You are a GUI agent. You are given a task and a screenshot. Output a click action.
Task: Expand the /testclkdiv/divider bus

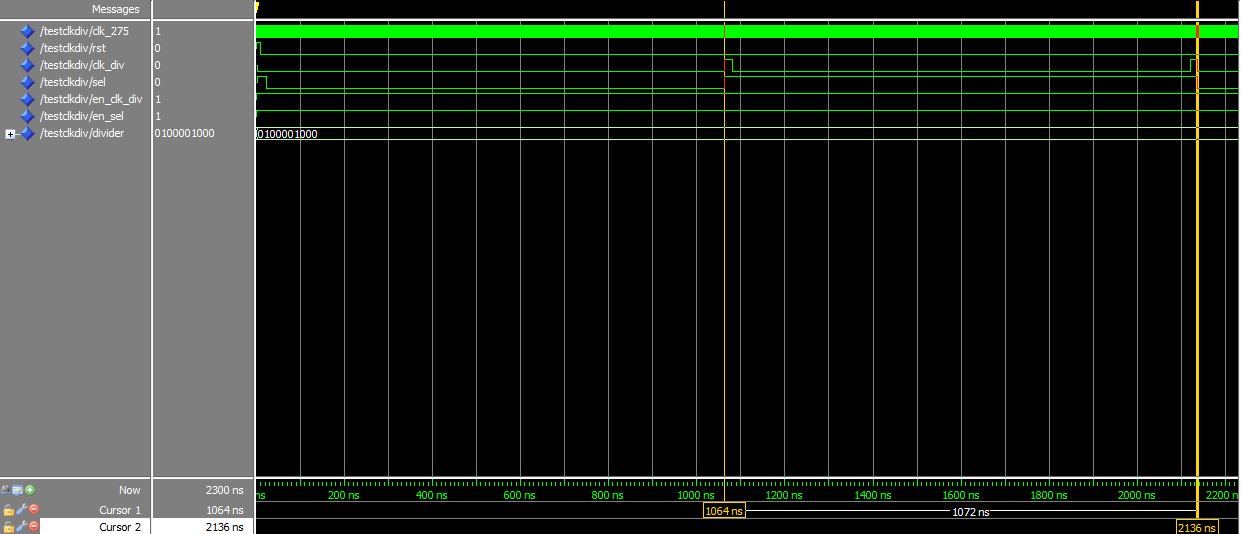tap(11, 134)
